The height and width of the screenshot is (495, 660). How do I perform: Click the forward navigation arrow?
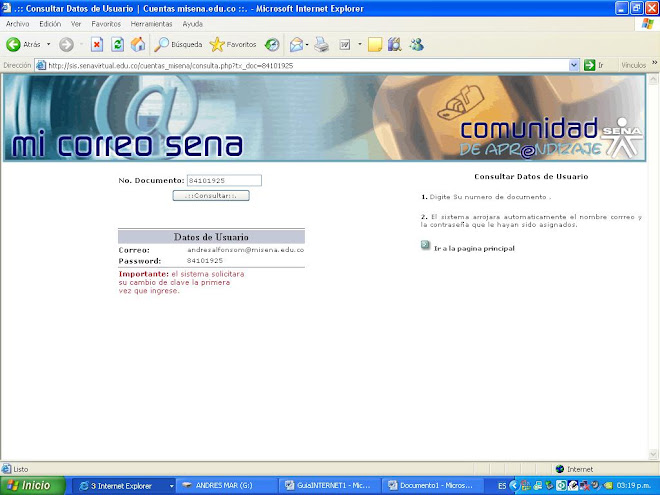pos(66,44)
